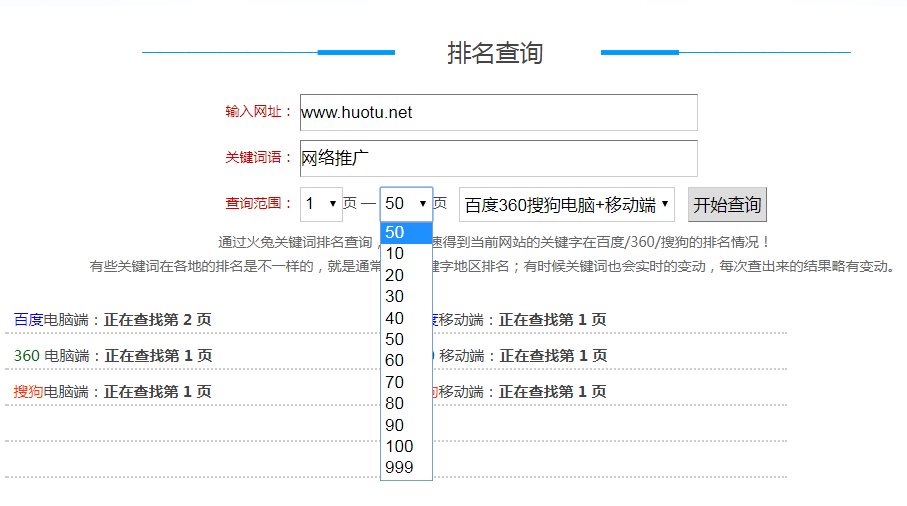Choose 999 at the list bottom
Viewport: 907px width, 506px height.
405,468
